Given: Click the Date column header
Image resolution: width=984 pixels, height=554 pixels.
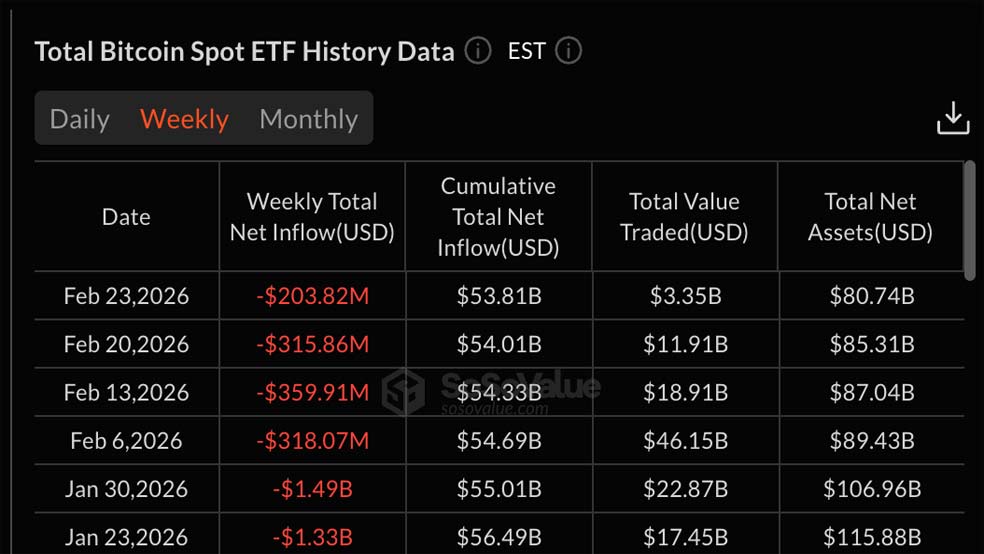Looking at the screenshot, I should [126, 217].
